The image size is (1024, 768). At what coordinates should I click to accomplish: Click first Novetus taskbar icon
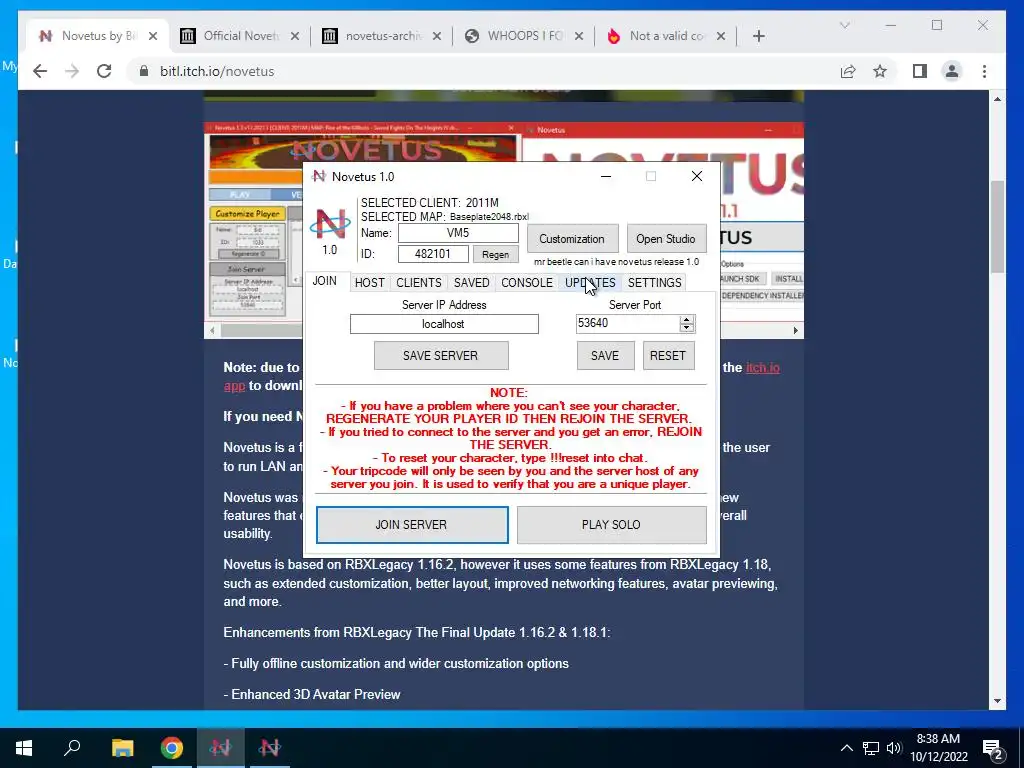(x=221, y=748)
